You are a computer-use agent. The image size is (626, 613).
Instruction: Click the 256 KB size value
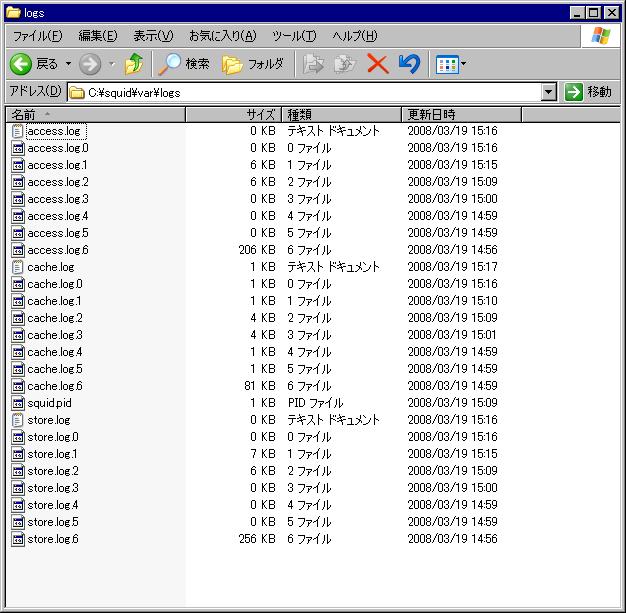coord(257,539)
